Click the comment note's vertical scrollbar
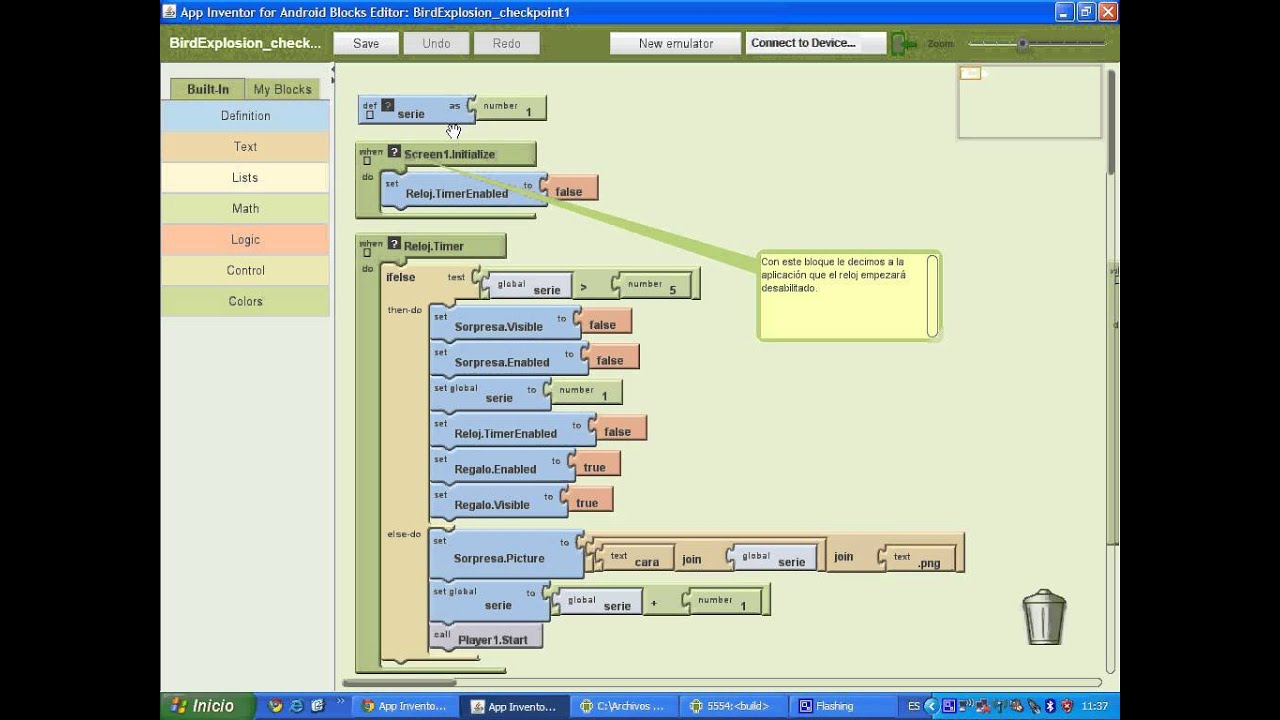 coord(932,295)
